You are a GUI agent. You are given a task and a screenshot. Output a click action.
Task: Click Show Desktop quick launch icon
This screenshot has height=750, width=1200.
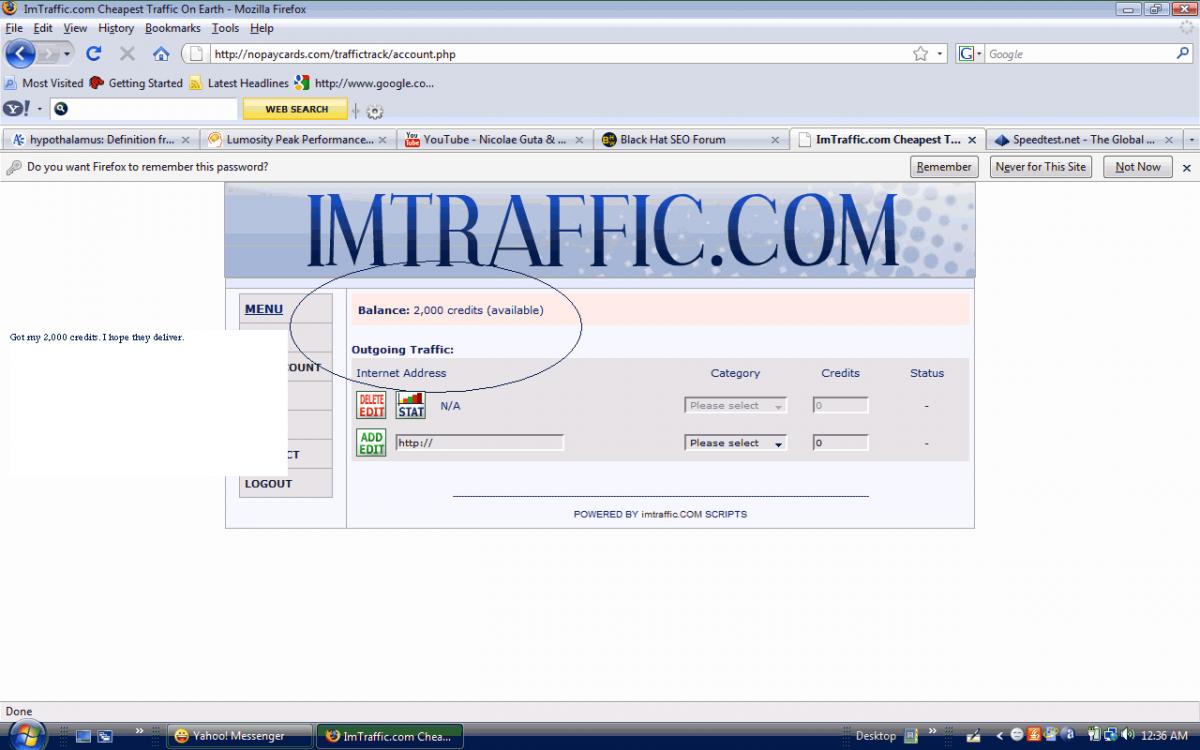coord(83,736)
